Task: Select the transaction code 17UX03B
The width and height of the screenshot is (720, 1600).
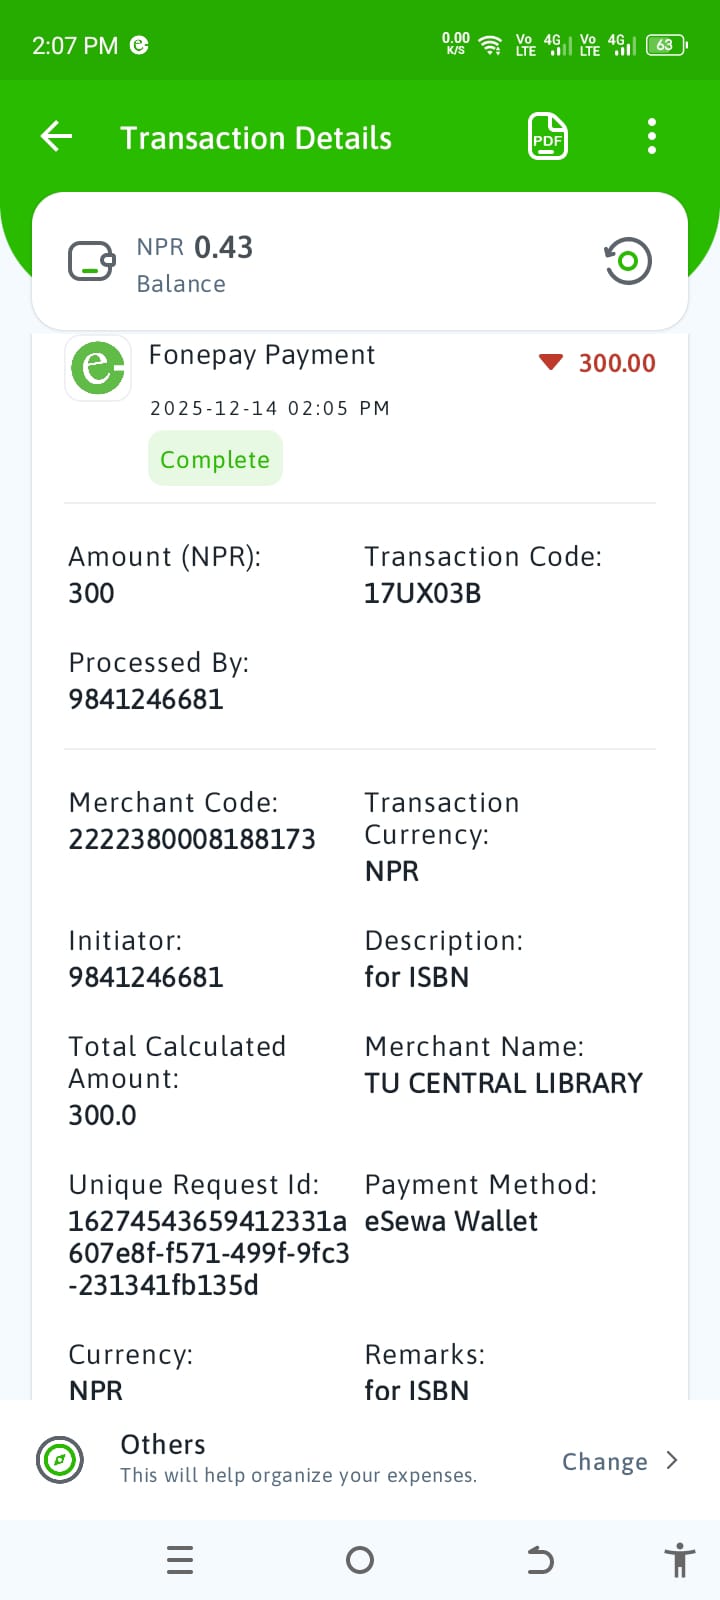Action: tap(422, 593)
